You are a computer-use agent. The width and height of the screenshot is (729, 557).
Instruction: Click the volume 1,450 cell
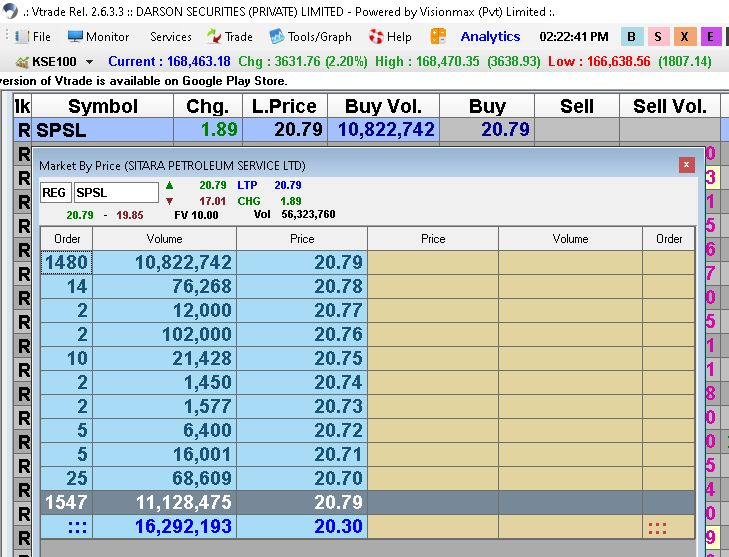pos(165,383)
